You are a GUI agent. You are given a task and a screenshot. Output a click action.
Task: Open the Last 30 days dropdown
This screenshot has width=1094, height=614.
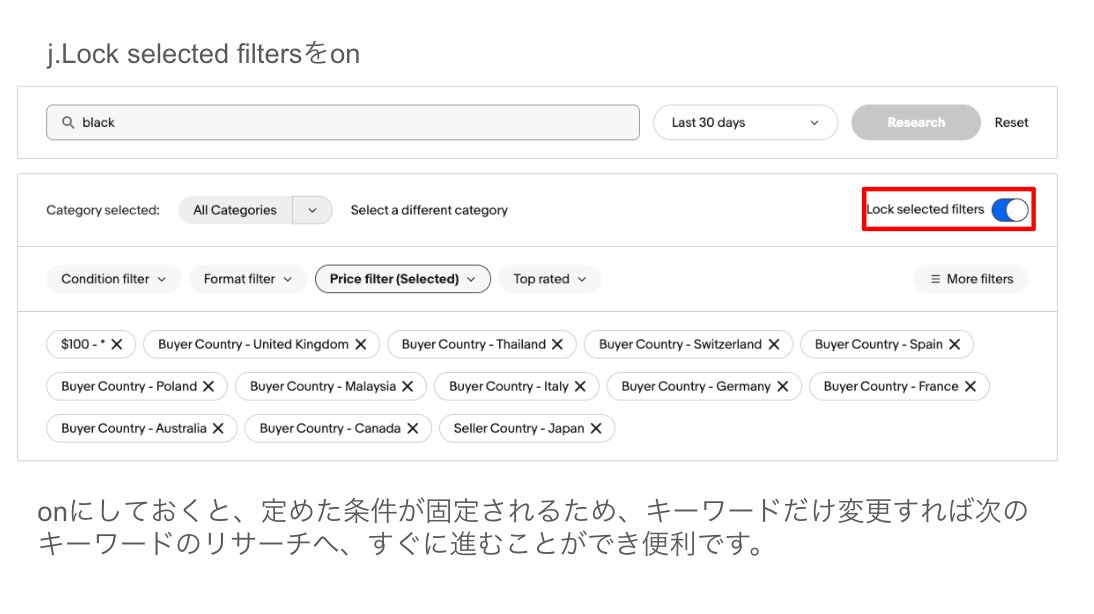tap(745, 122)
